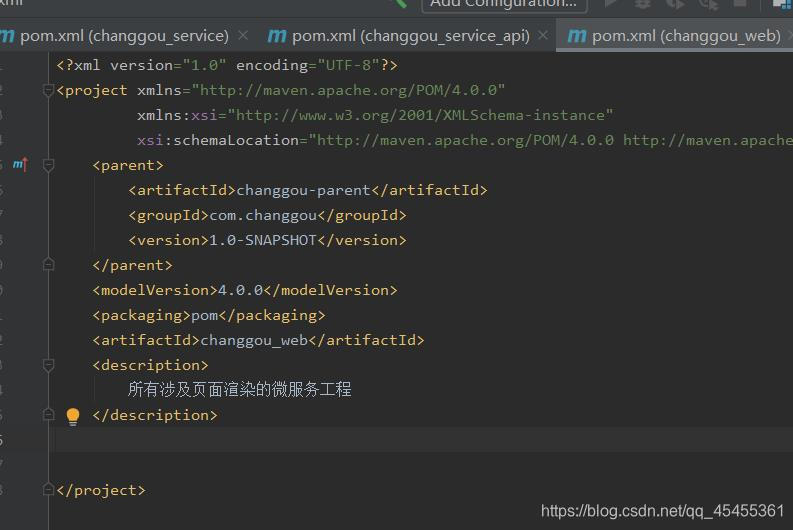Image resolution: width=793 pixels, height=530 pixels.
Task: Place cursor on the empty highlighted line
Action: [421, 439]
